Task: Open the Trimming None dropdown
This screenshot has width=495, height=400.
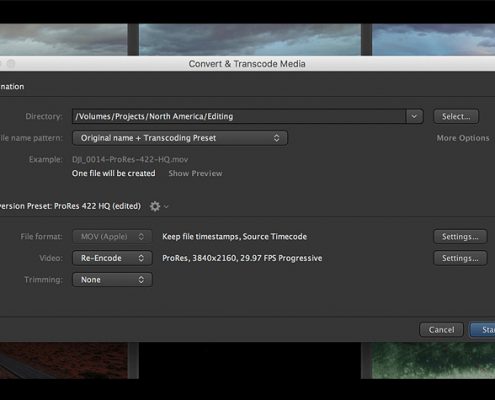Action: coord(112,280)
